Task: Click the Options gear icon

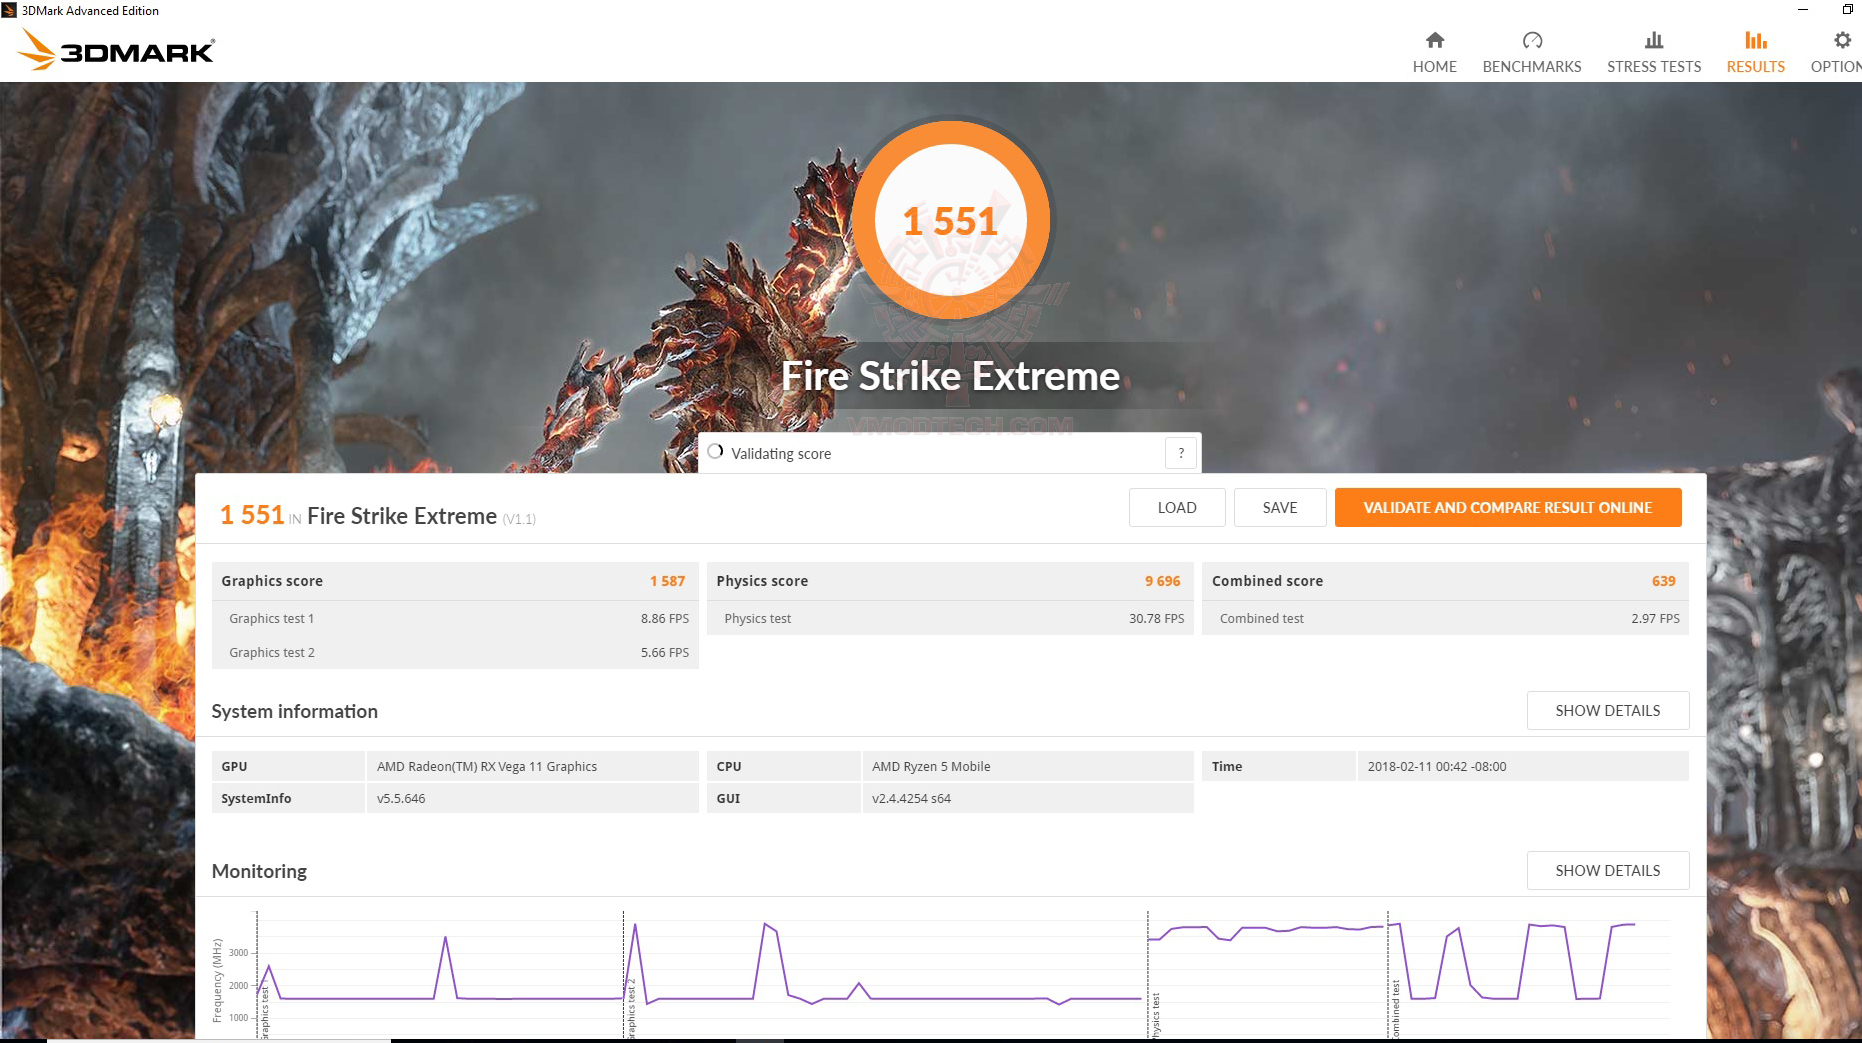Action: tap(1842, 40)
